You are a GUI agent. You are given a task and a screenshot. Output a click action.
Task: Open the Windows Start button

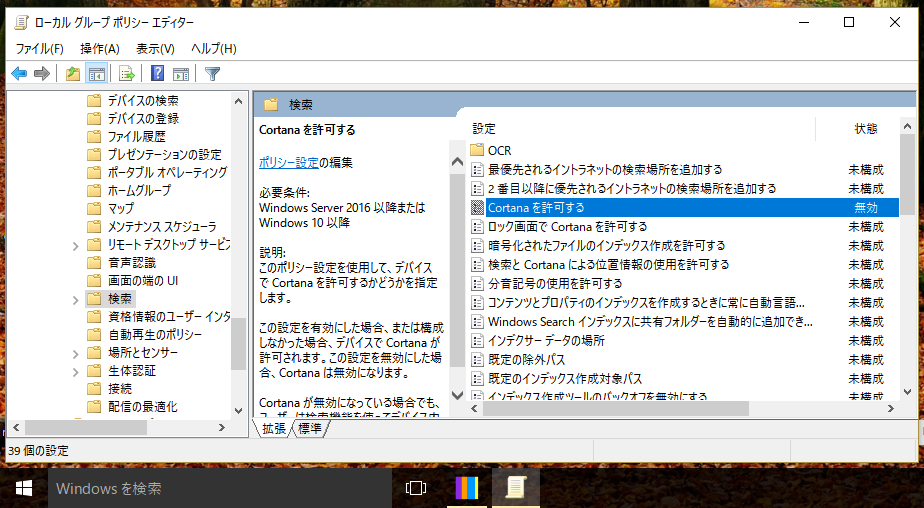[x=24, y=488]
